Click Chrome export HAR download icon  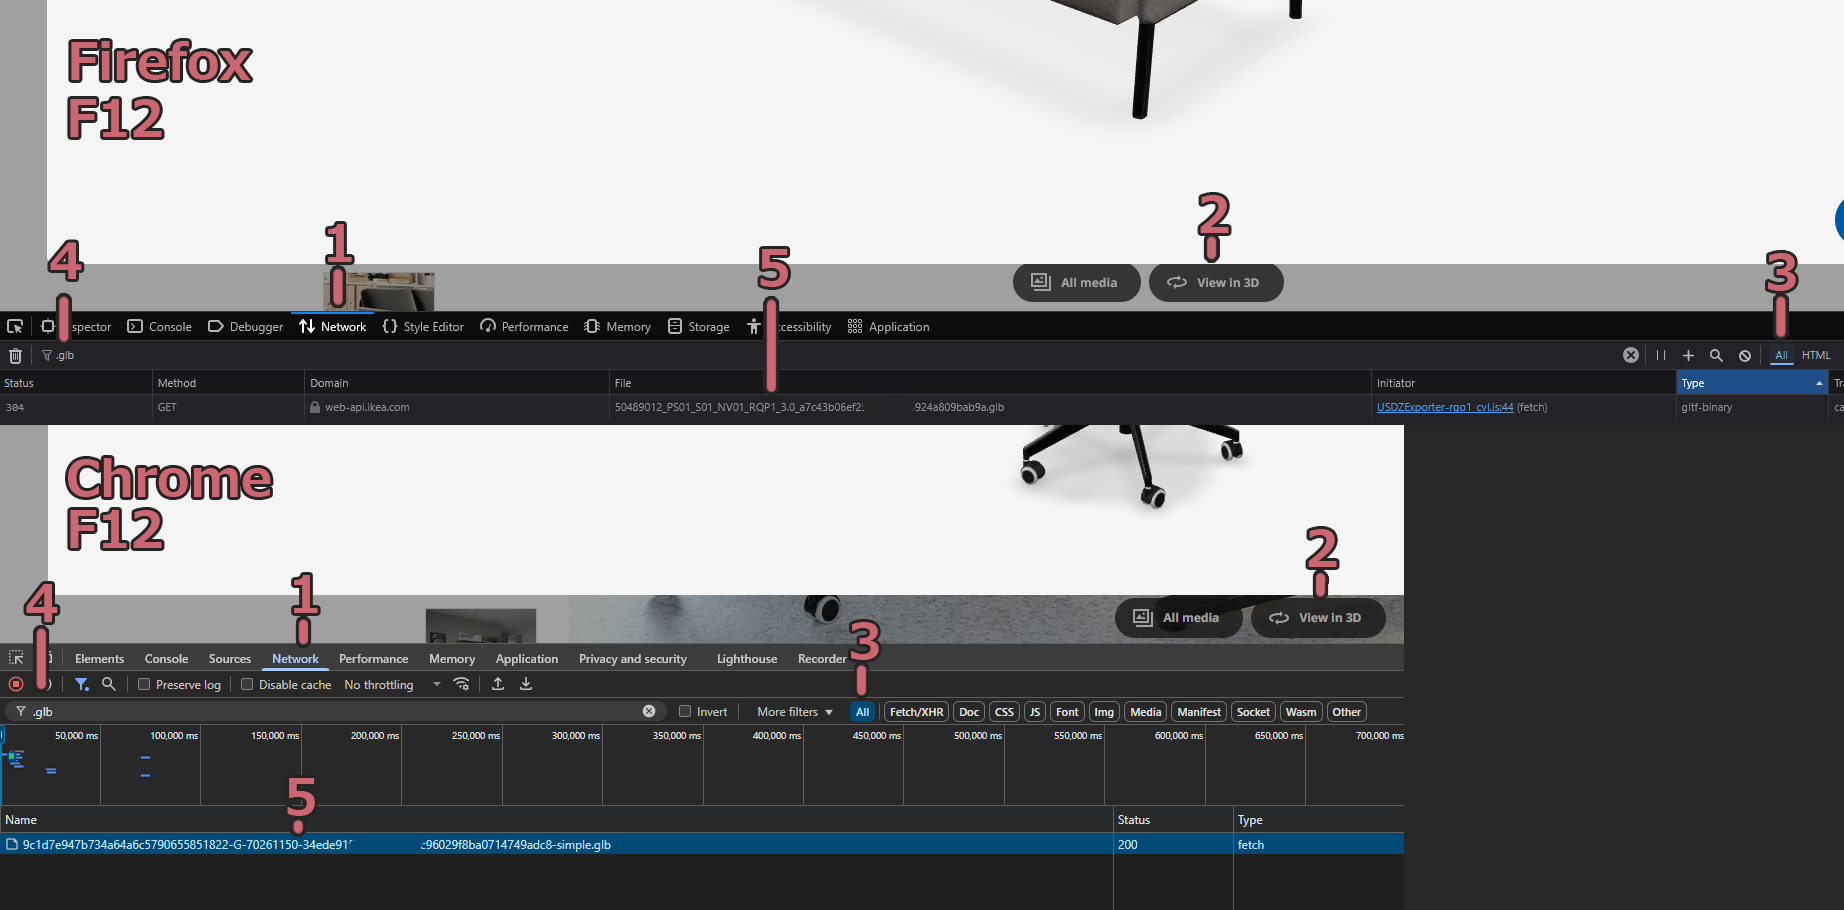(526, 684)
